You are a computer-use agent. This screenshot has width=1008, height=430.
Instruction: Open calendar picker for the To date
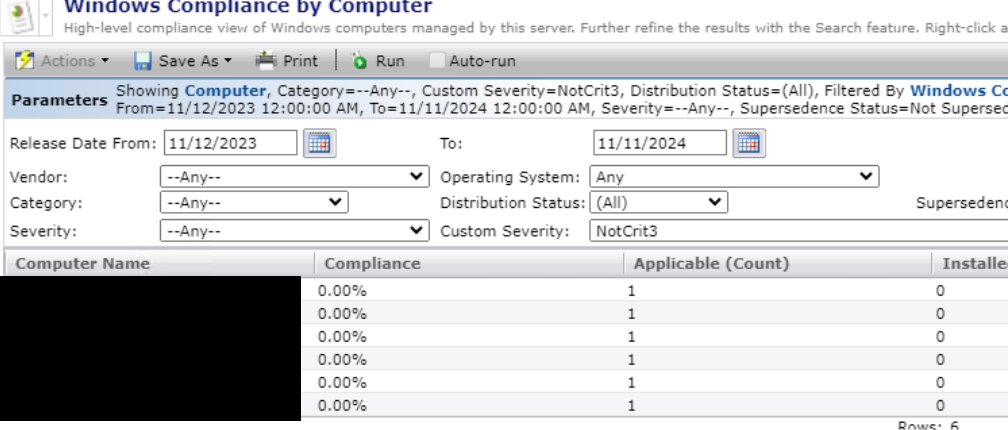(749, 143)
